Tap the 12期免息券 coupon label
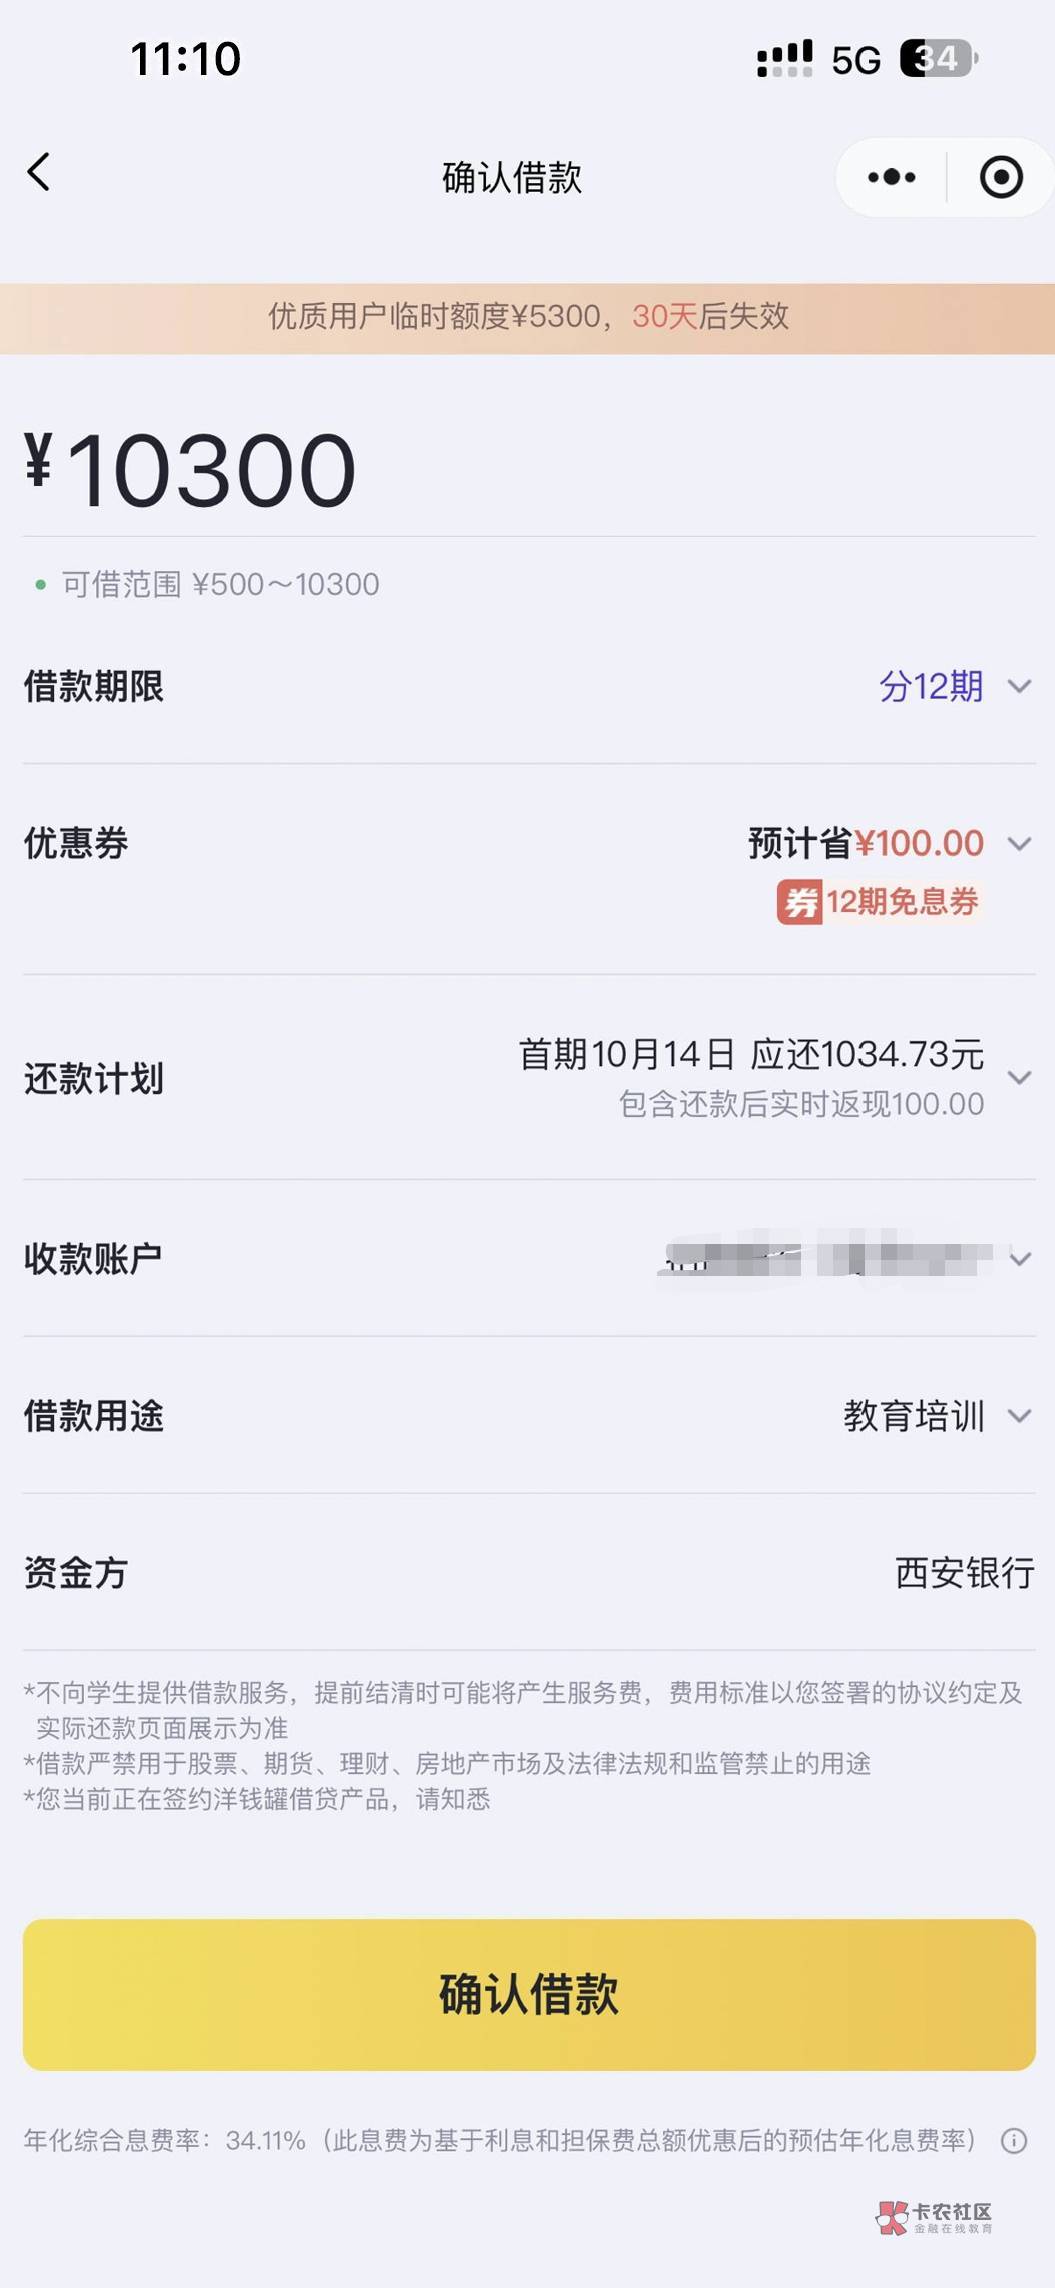This screenshot has height=2288, width=1055. tap(901, 903)
